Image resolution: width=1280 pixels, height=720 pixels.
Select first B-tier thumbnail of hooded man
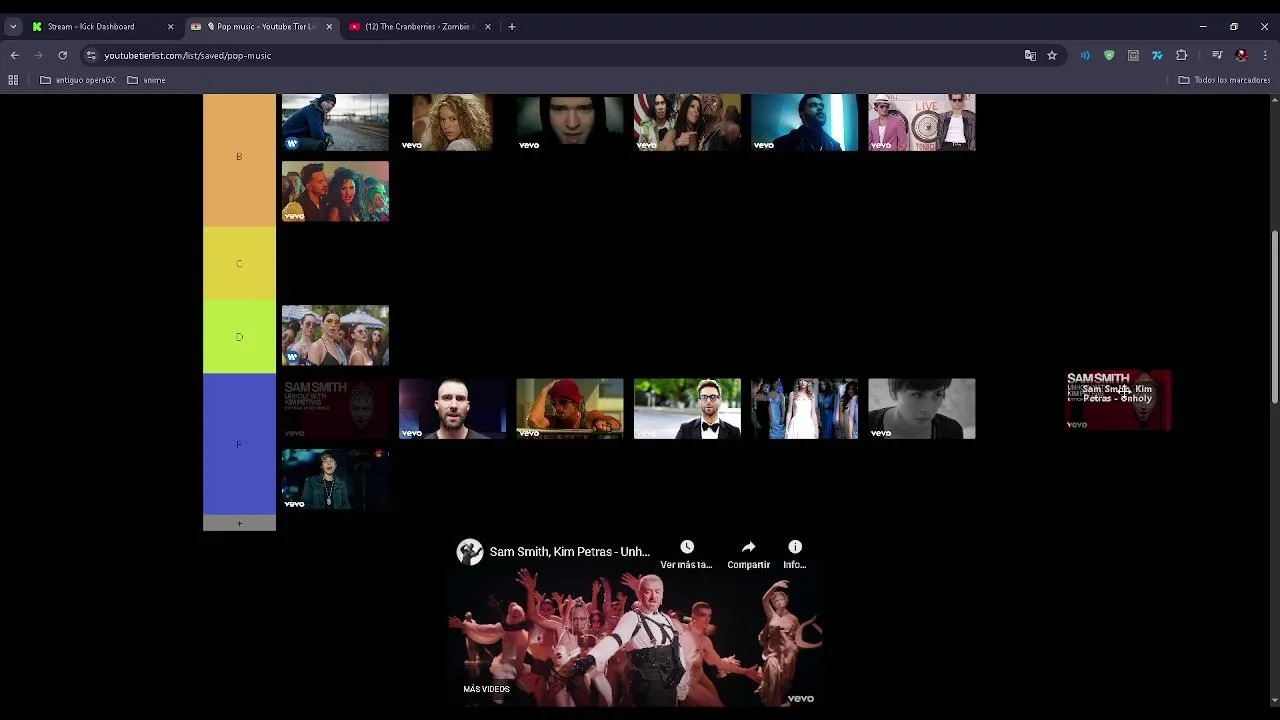(x=335, y=122)
